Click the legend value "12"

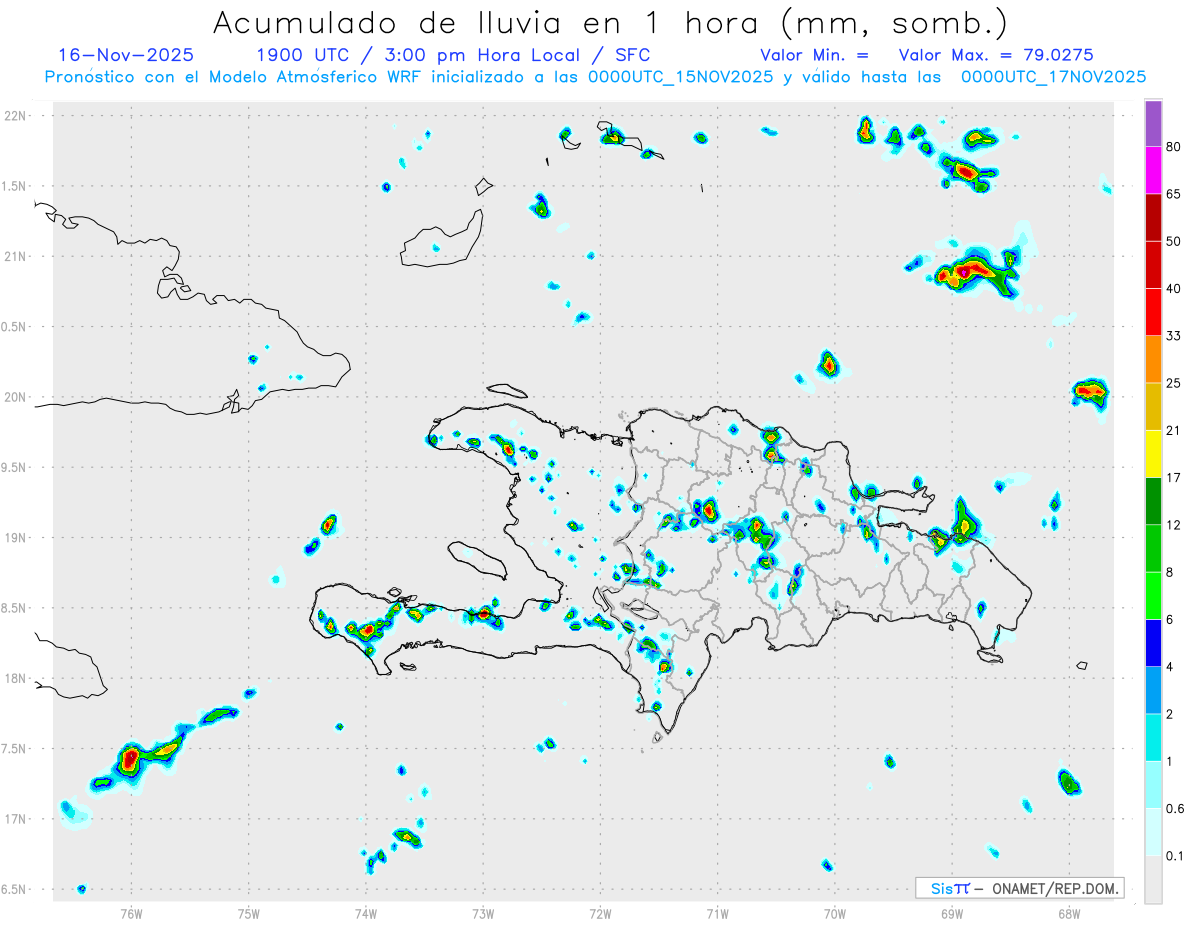[1174, 525]
